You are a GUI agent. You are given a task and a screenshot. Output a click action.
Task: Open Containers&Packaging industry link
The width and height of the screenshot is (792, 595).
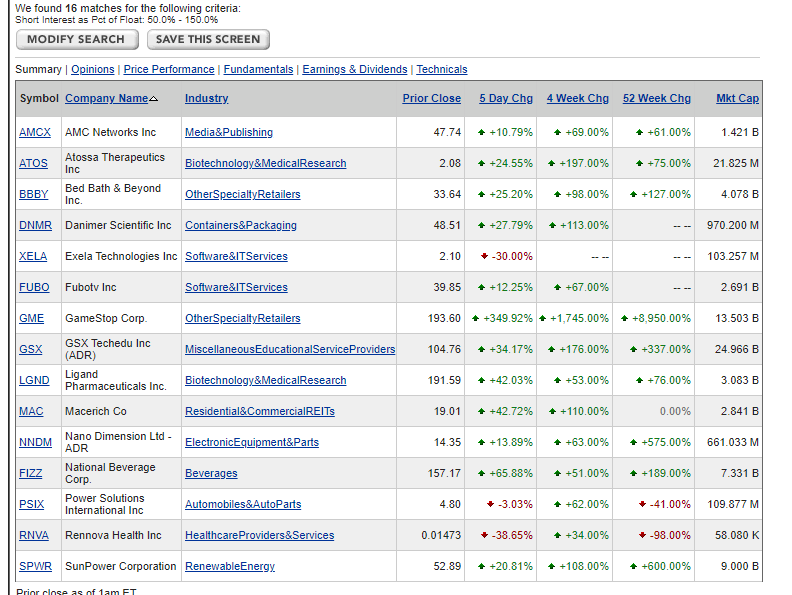coord(241,225)
